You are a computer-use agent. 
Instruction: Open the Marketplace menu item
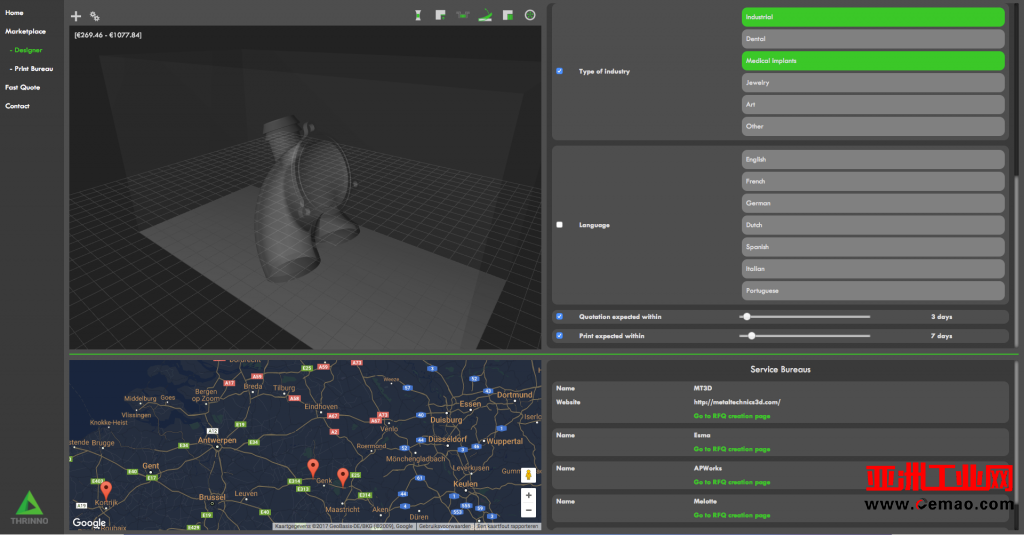25,31
